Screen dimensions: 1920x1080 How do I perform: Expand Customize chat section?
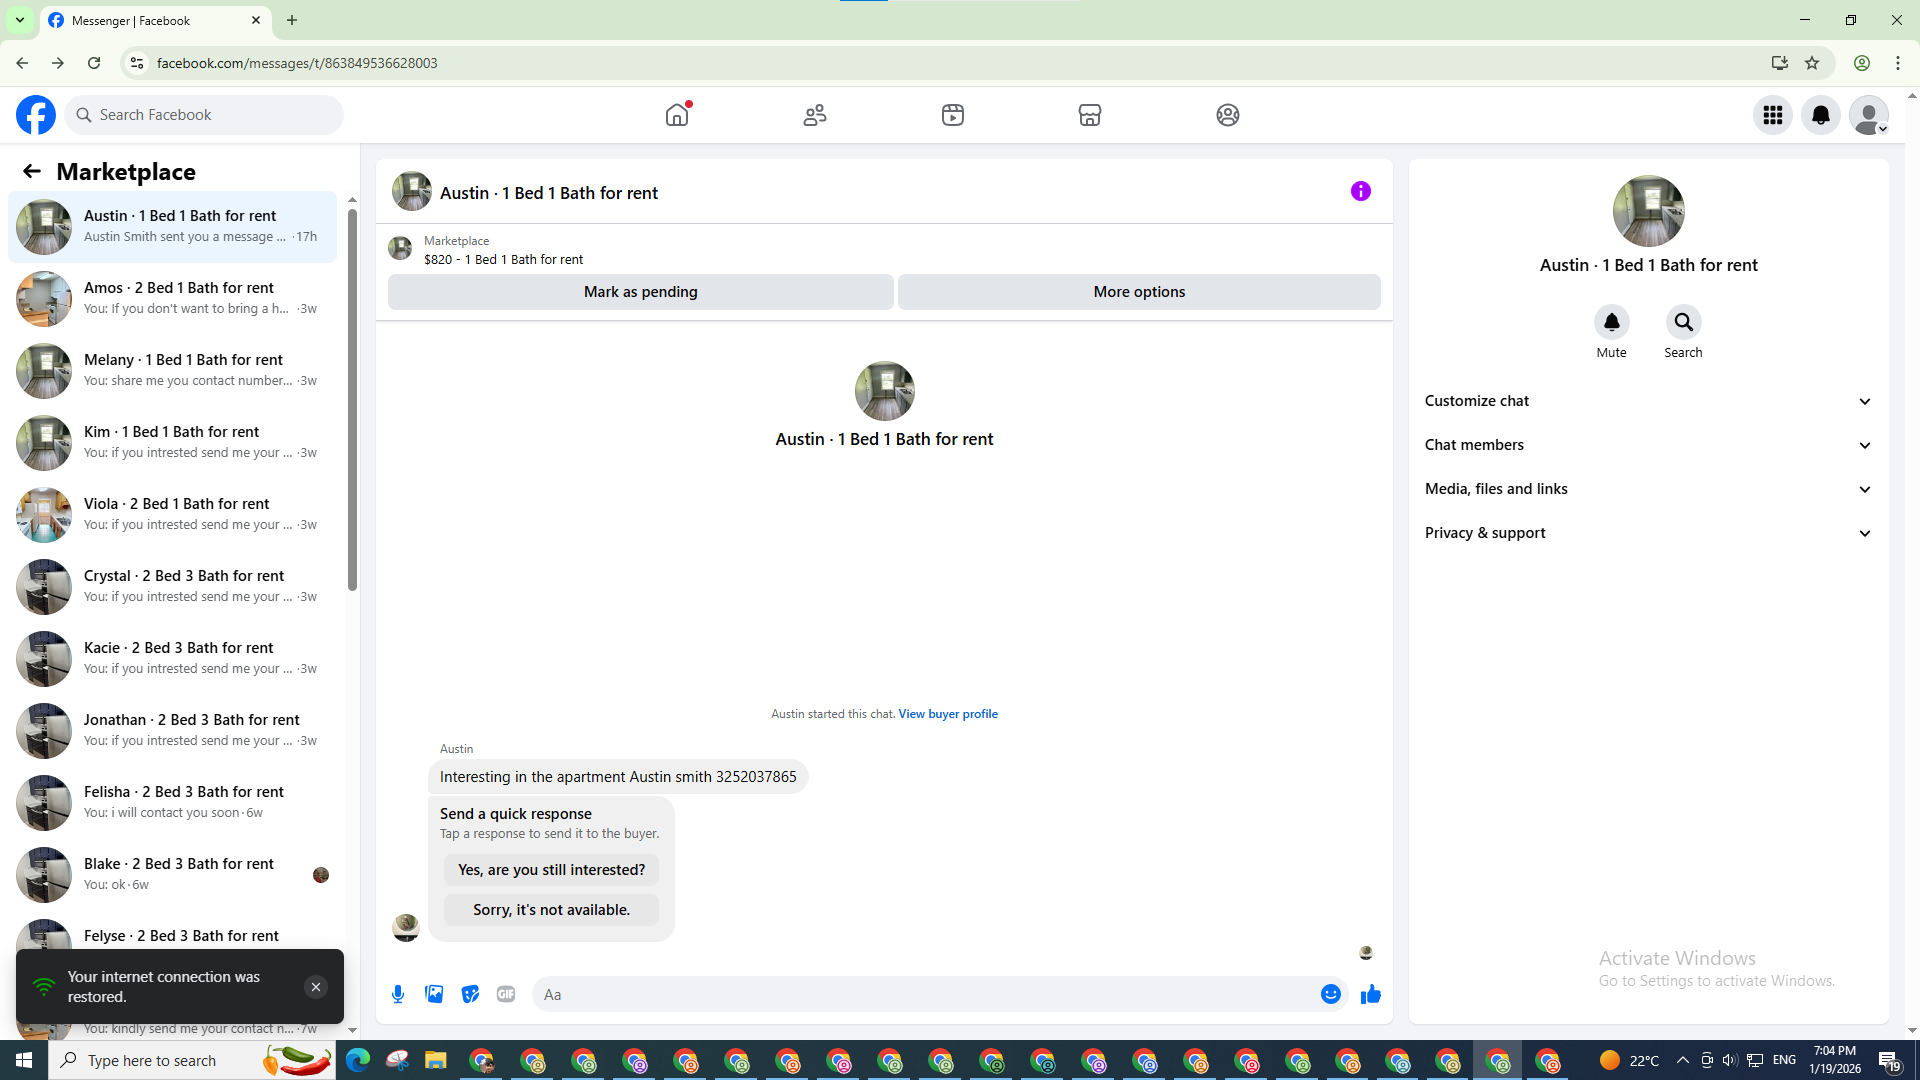pos(1648,401)
